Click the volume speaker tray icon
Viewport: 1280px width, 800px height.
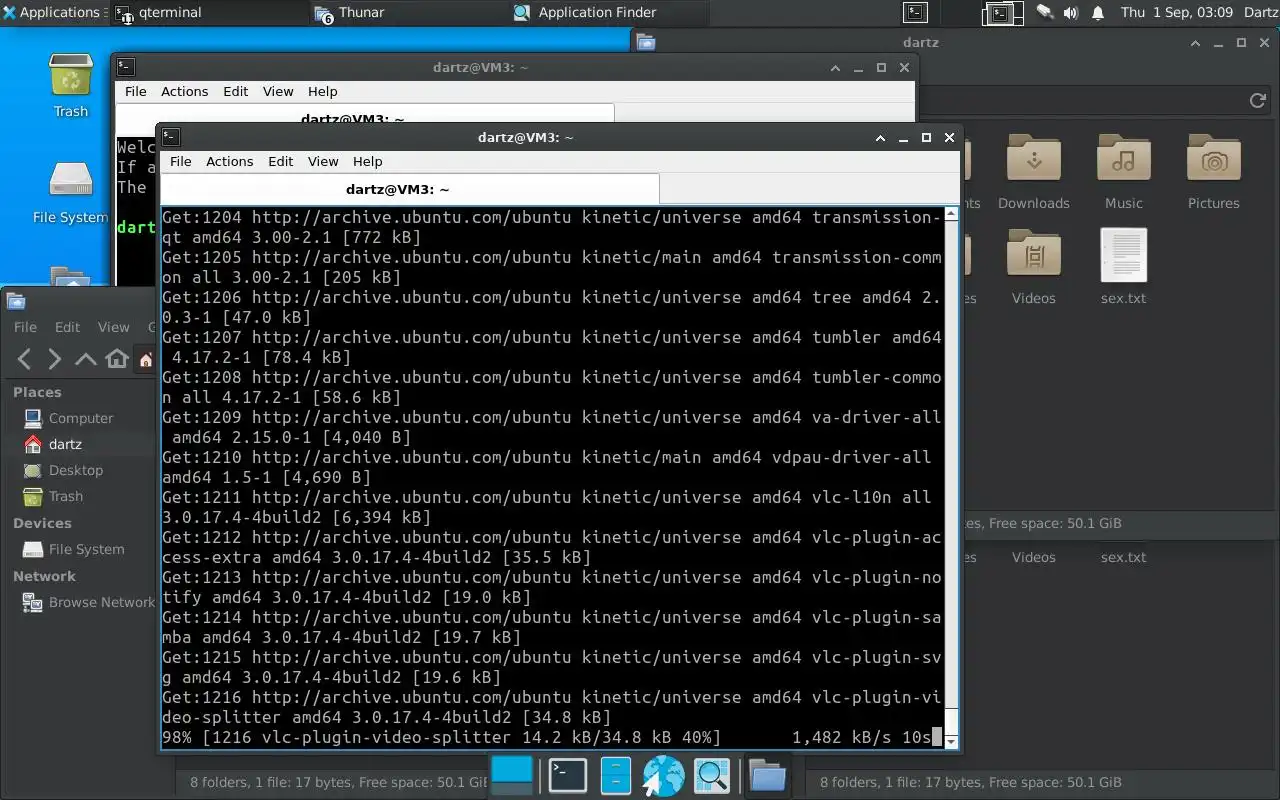[1071, 12]
